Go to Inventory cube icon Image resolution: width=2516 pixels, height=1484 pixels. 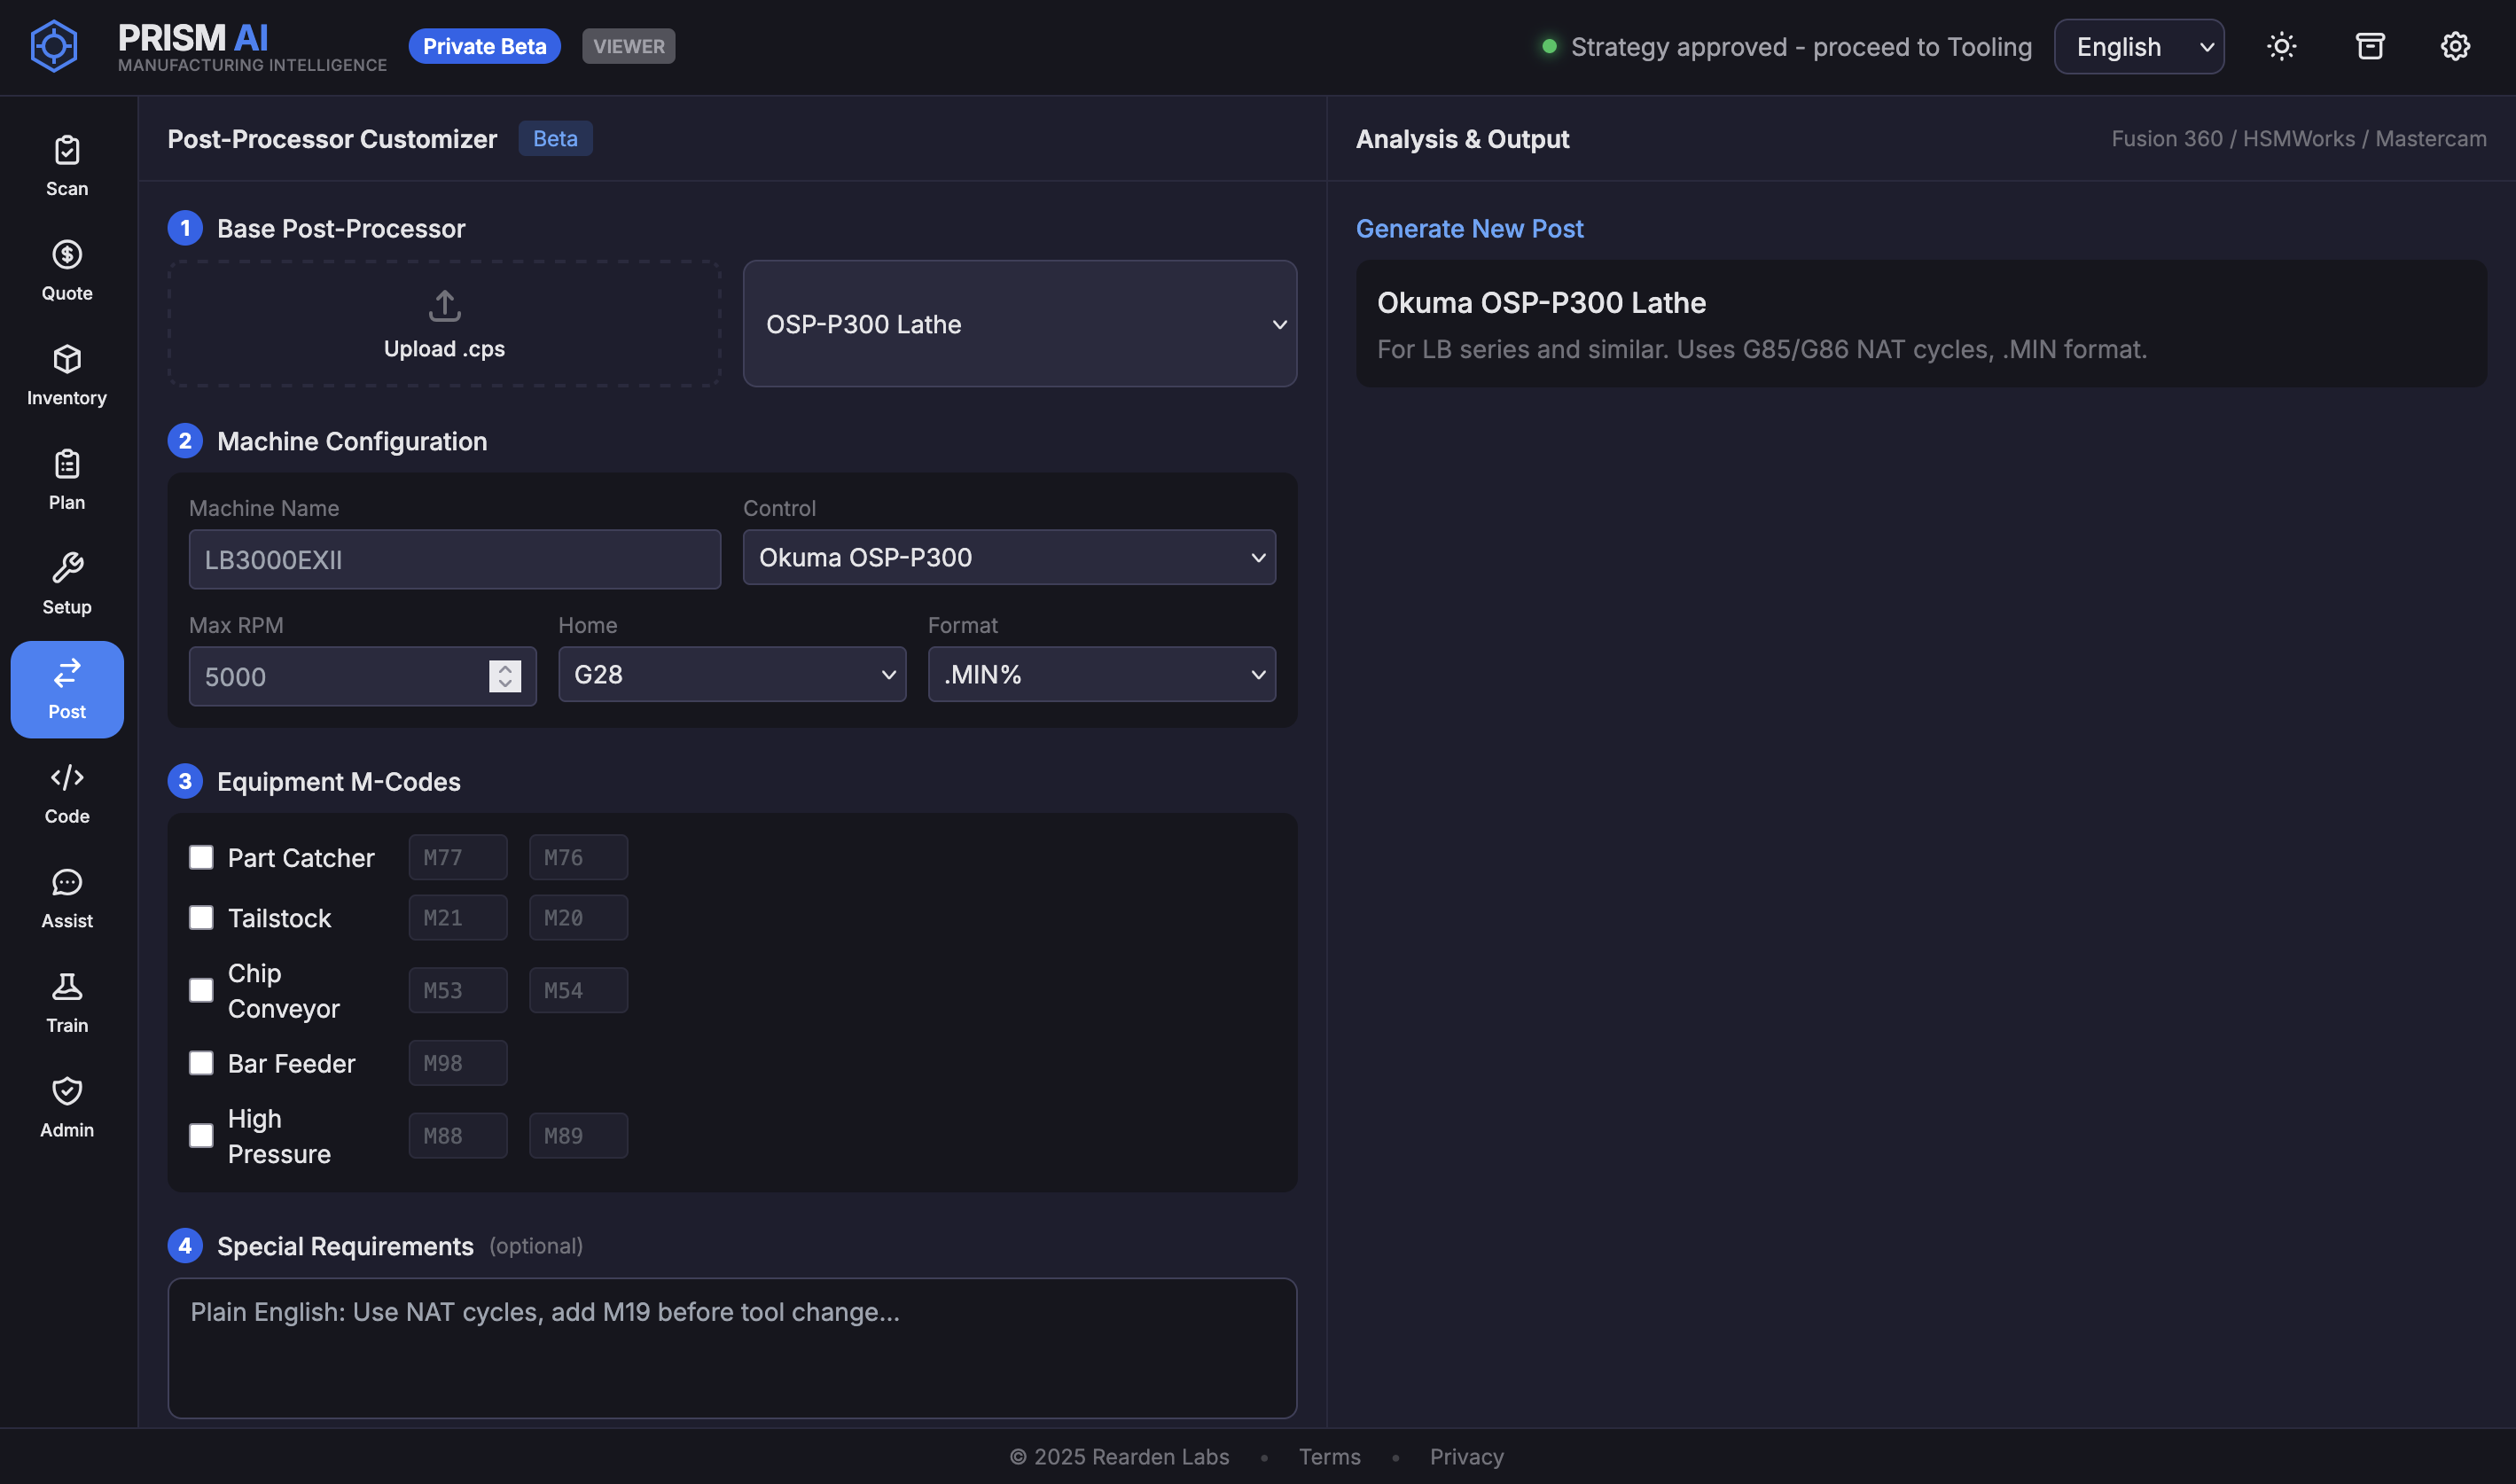tap(67, 375)
